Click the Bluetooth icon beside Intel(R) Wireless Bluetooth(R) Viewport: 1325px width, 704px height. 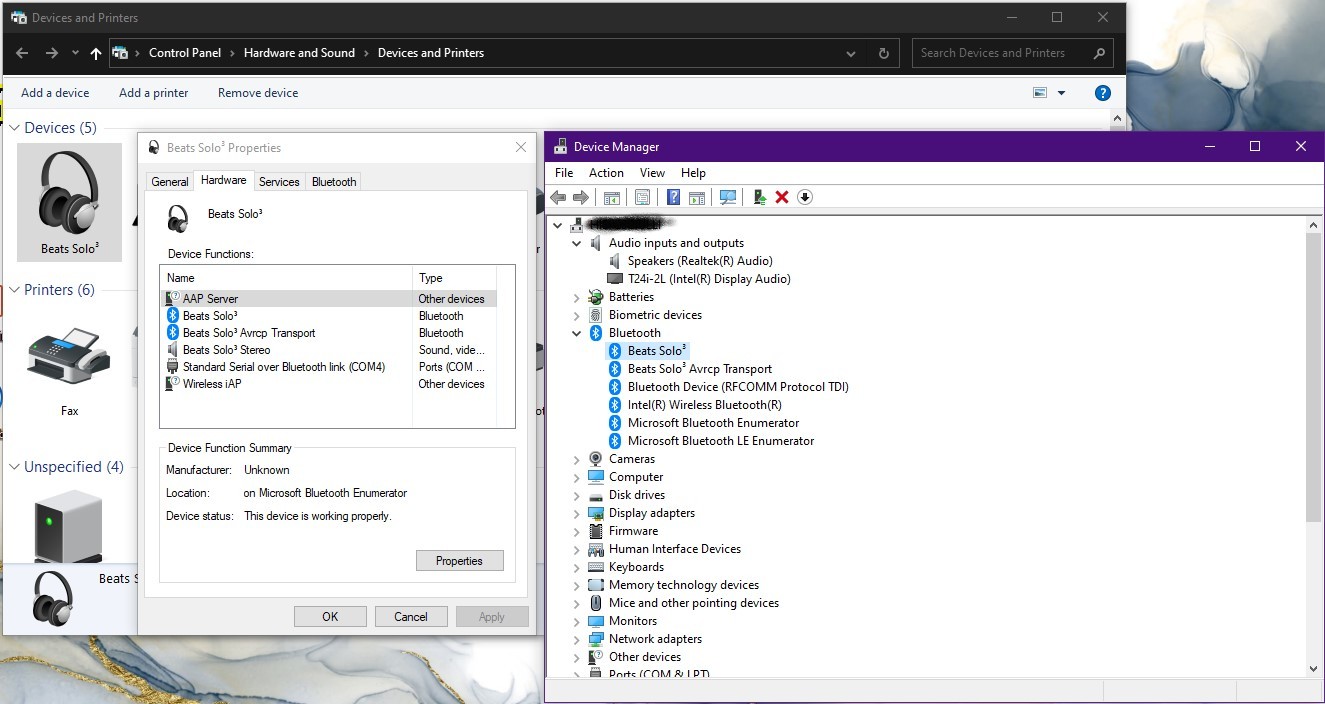pos(615,405)
